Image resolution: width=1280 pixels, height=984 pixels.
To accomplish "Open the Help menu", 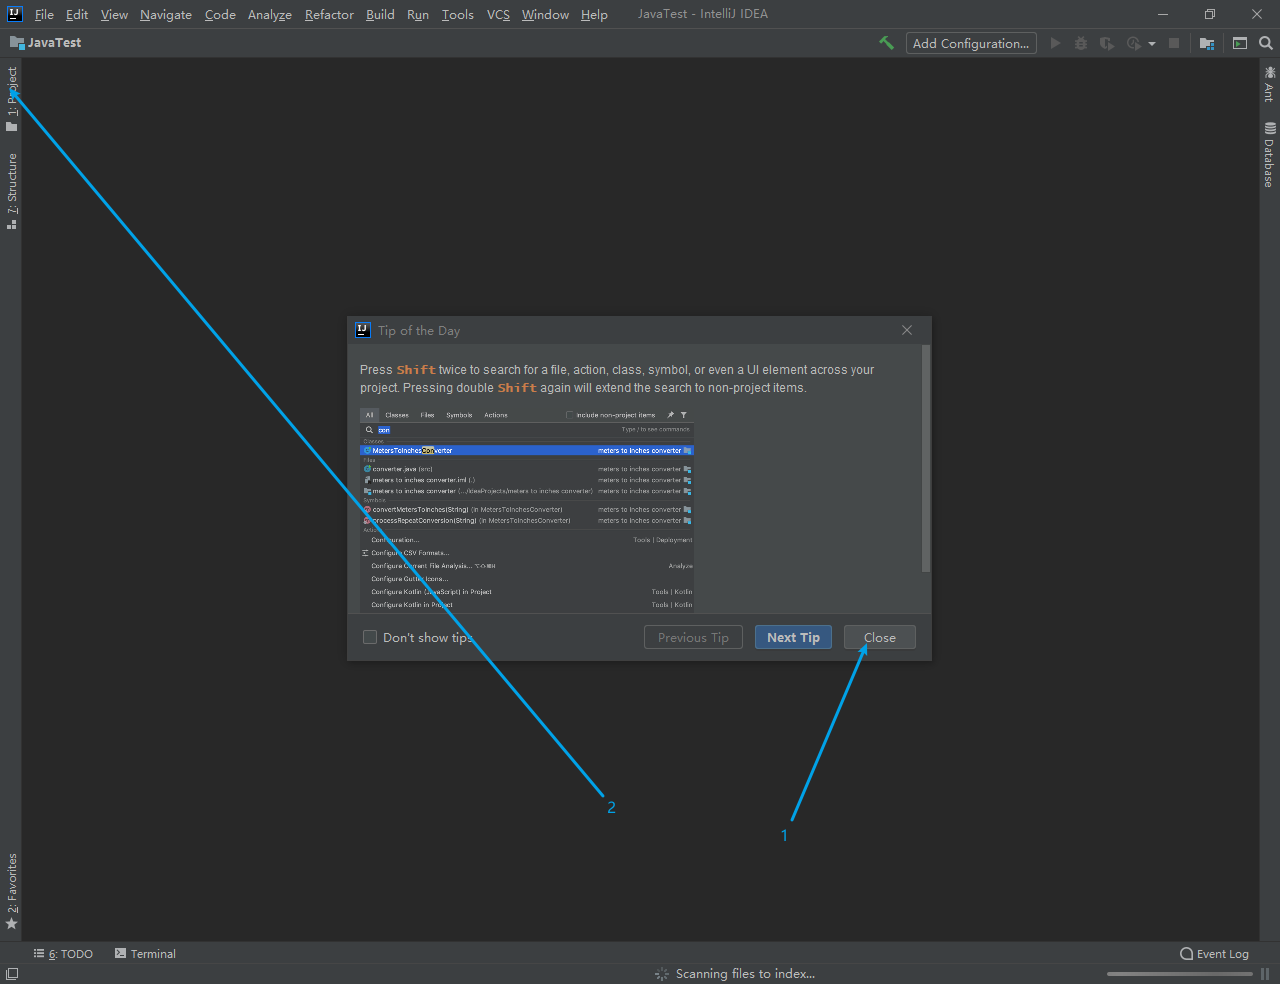I will click(594, 15).
